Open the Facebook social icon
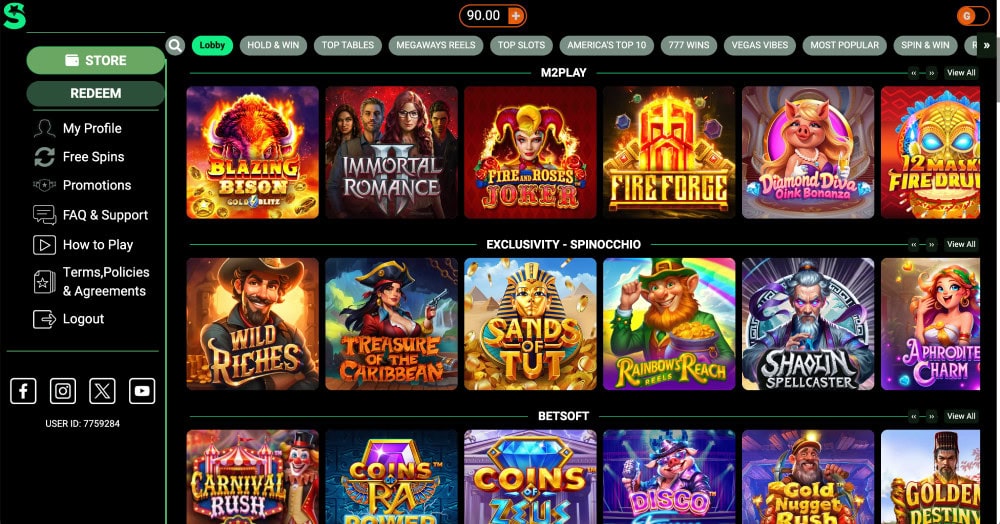The height and width of the screenshot is (524, 1000). (x=23, y=391)
